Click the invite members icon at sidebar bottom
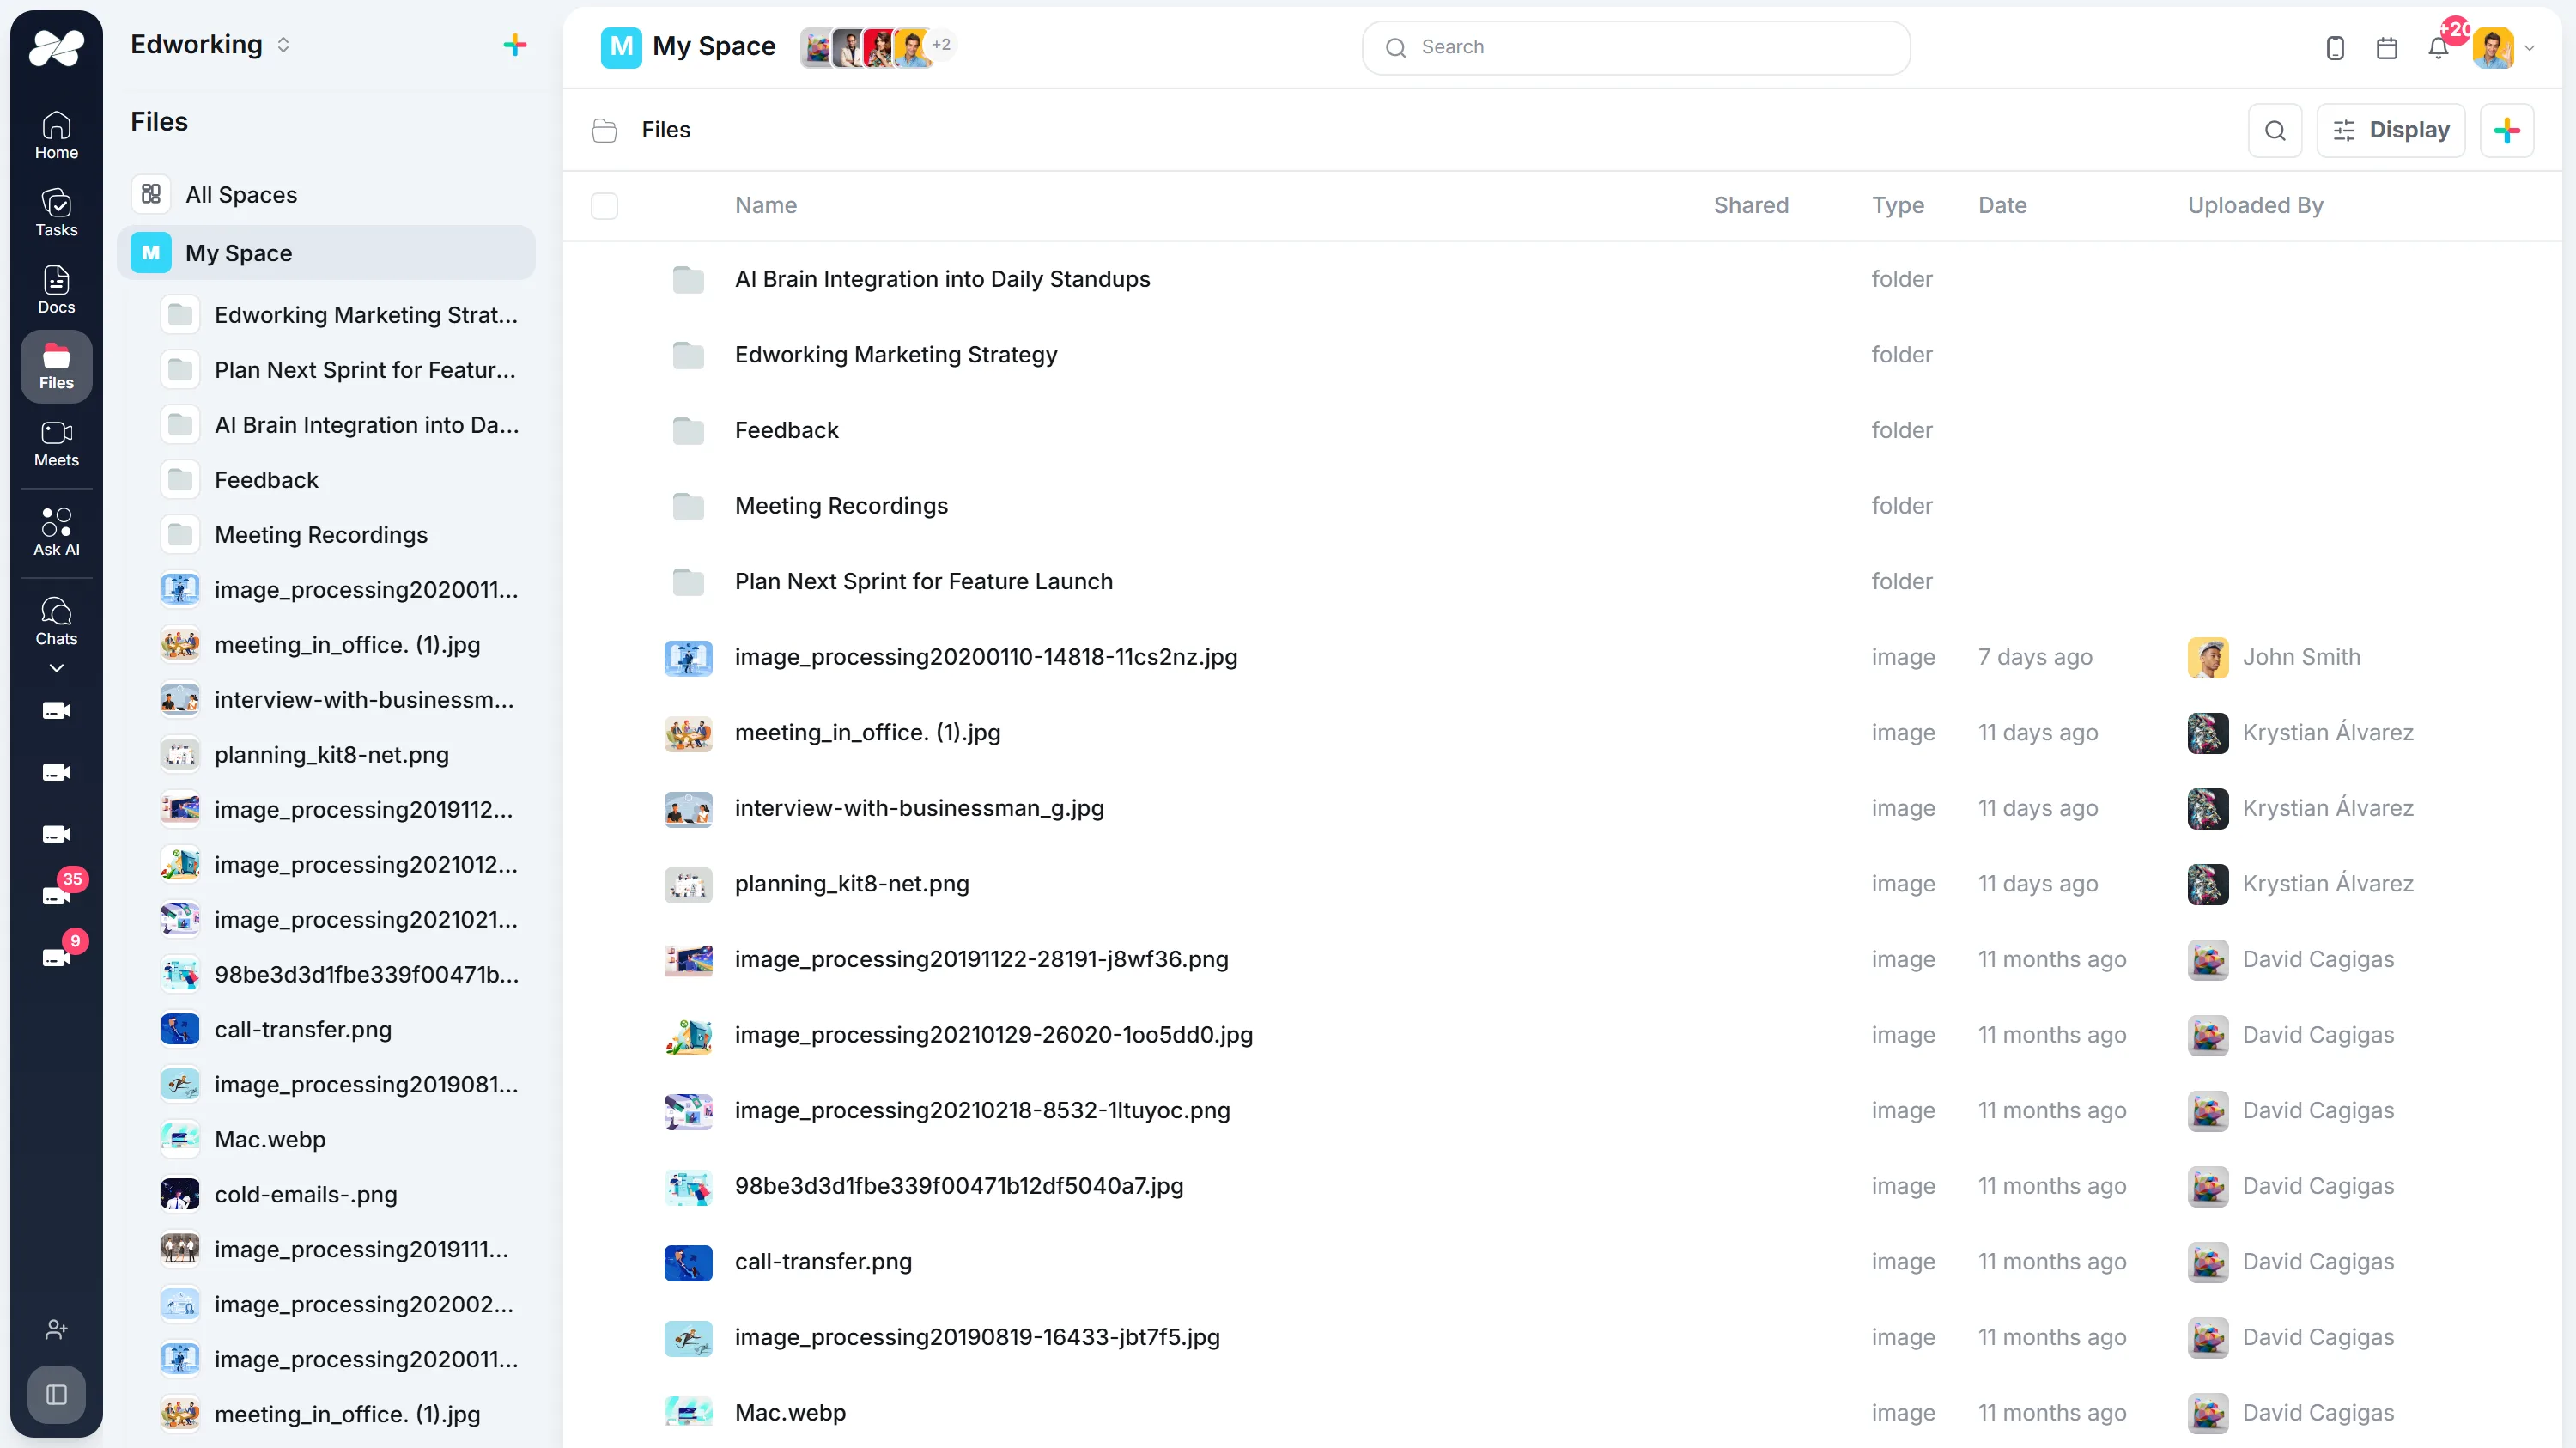 [x=56, y=1329]
